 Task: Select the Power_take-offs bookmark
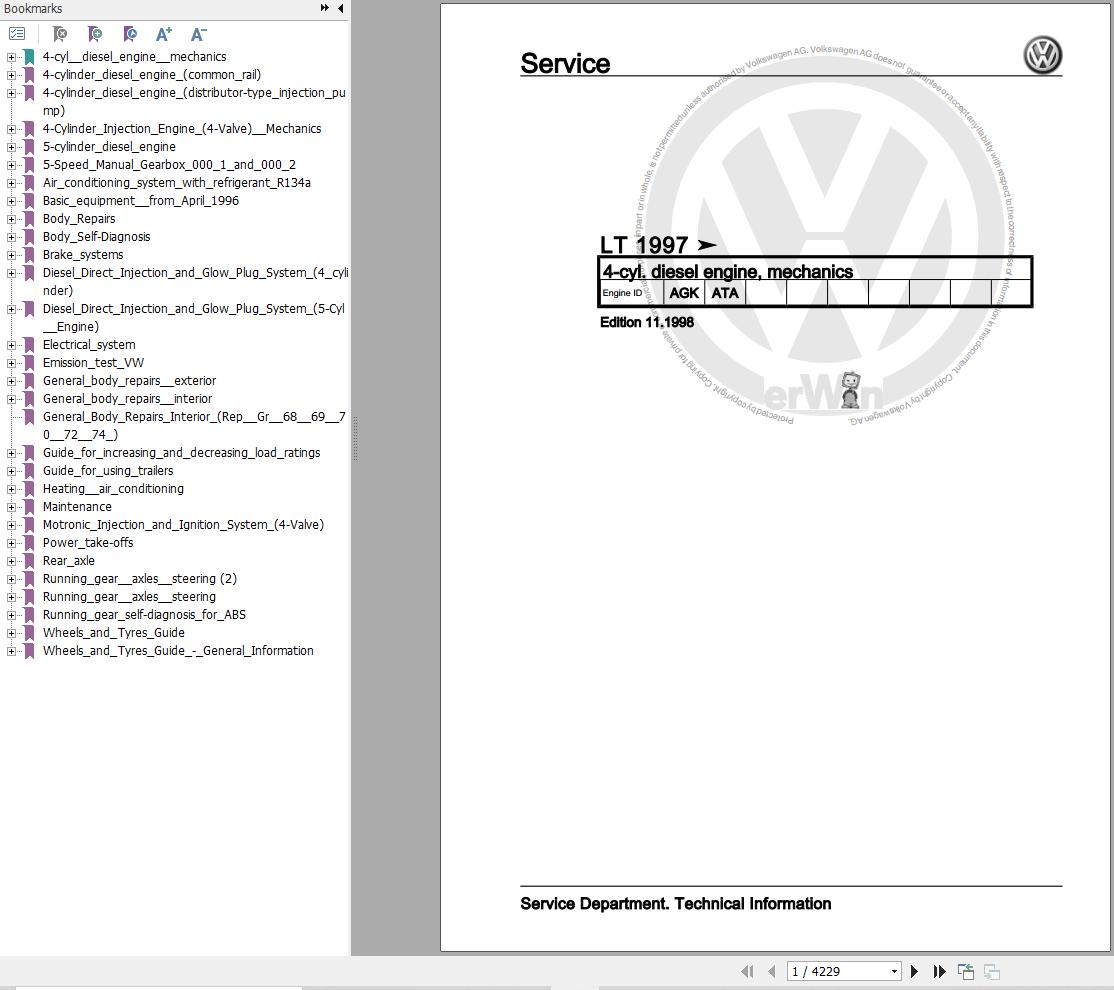click(x=87, y=543)
